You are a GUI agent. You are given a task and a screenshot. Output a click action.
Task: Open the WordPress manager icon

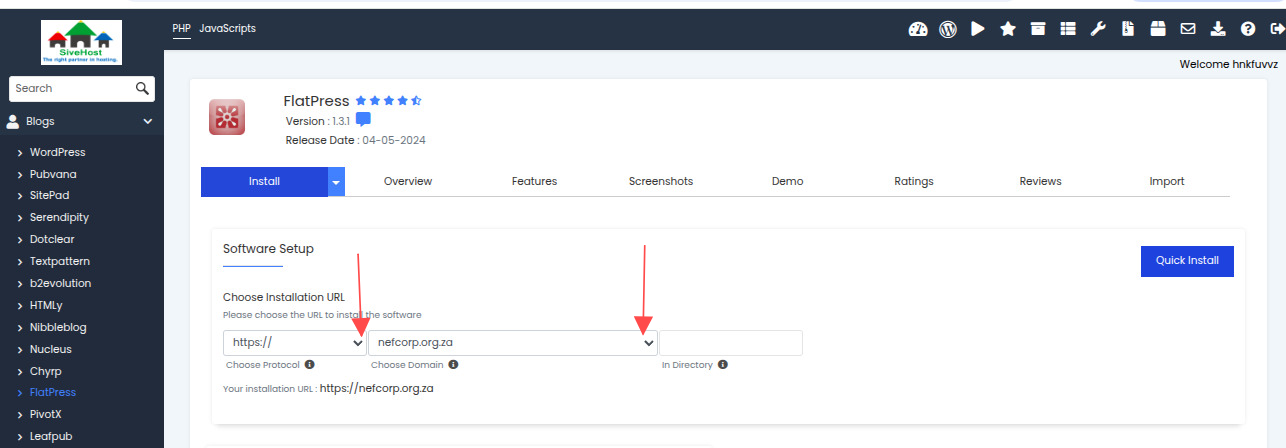[x=948, y=29]
